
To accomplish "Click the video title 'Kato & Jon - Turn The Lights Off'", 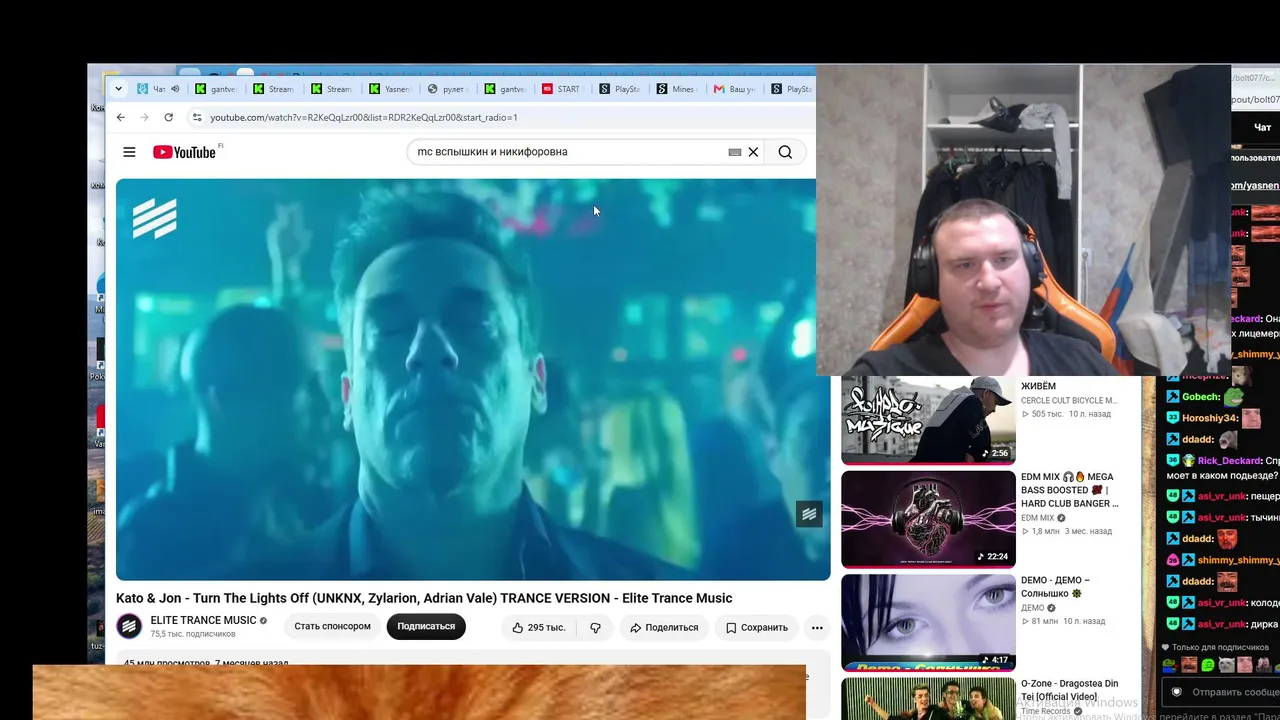I will click(424, 598).
